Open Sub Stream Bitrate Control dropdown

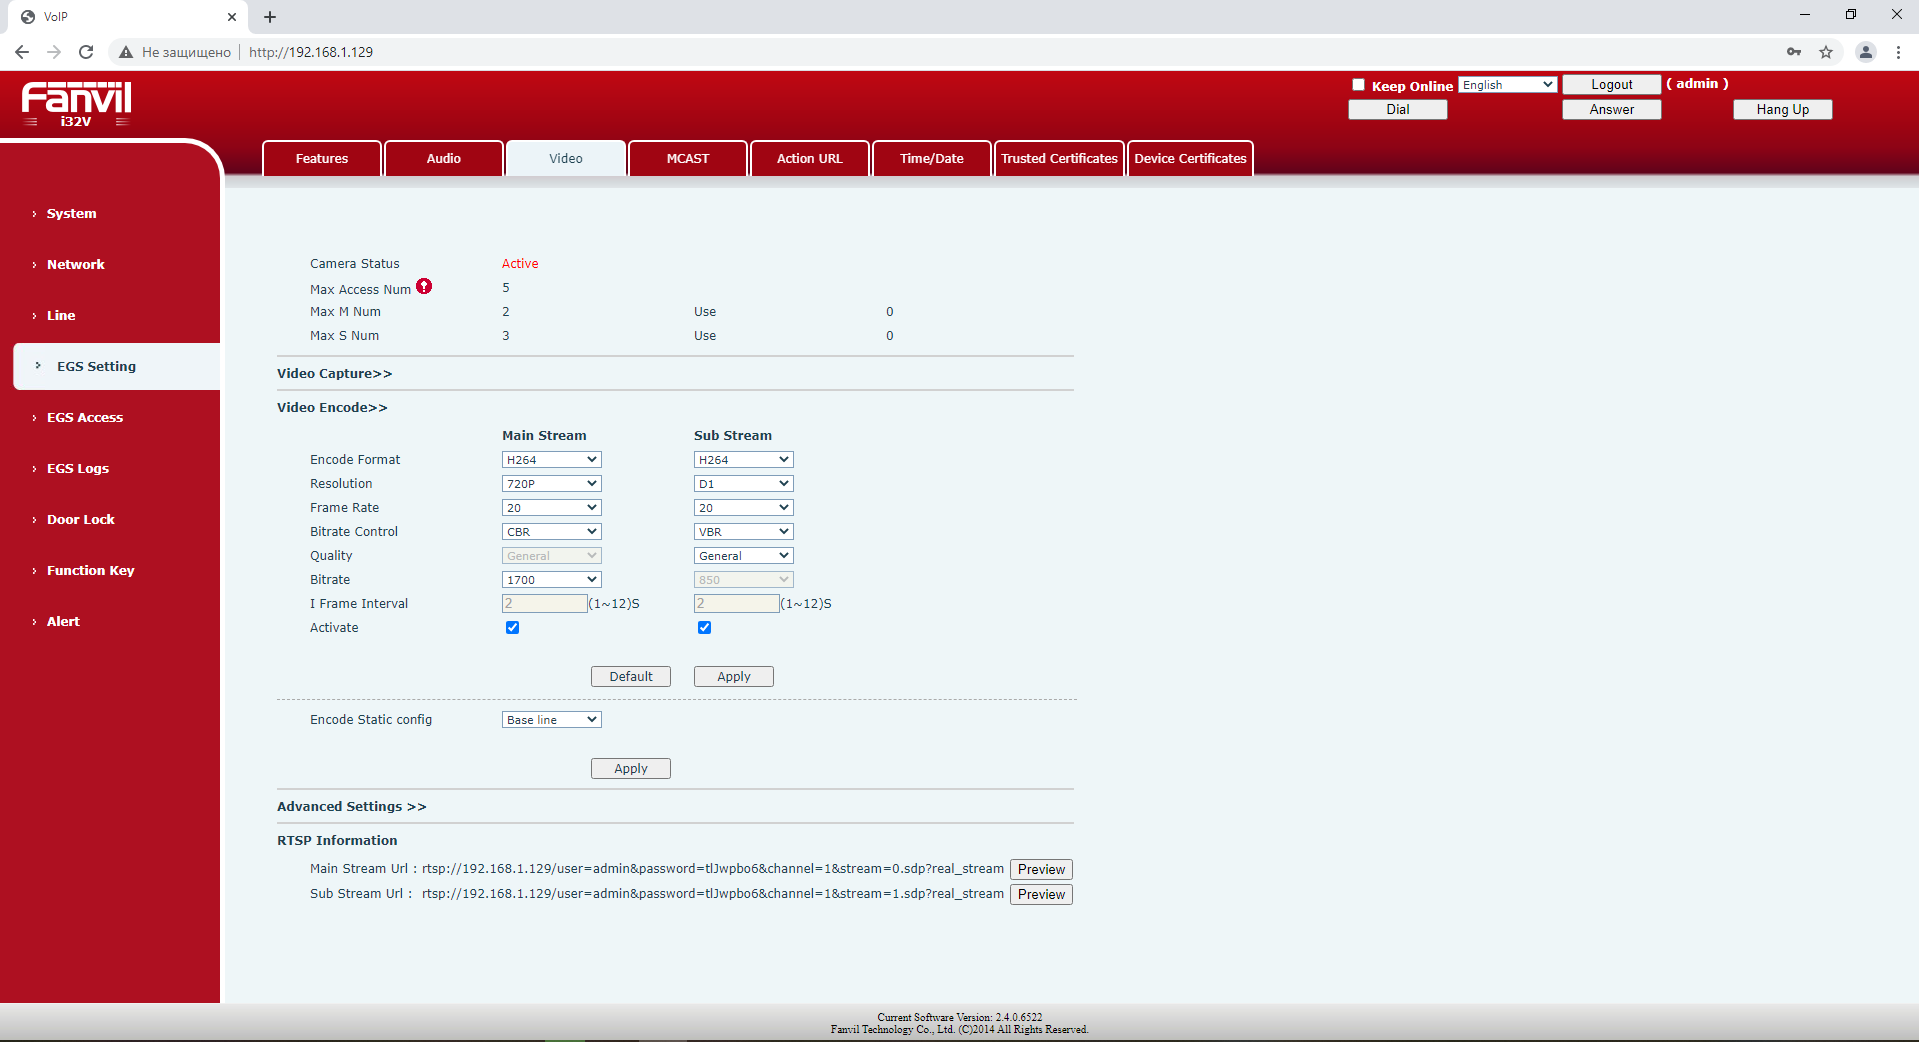click(x=743, y=532)
